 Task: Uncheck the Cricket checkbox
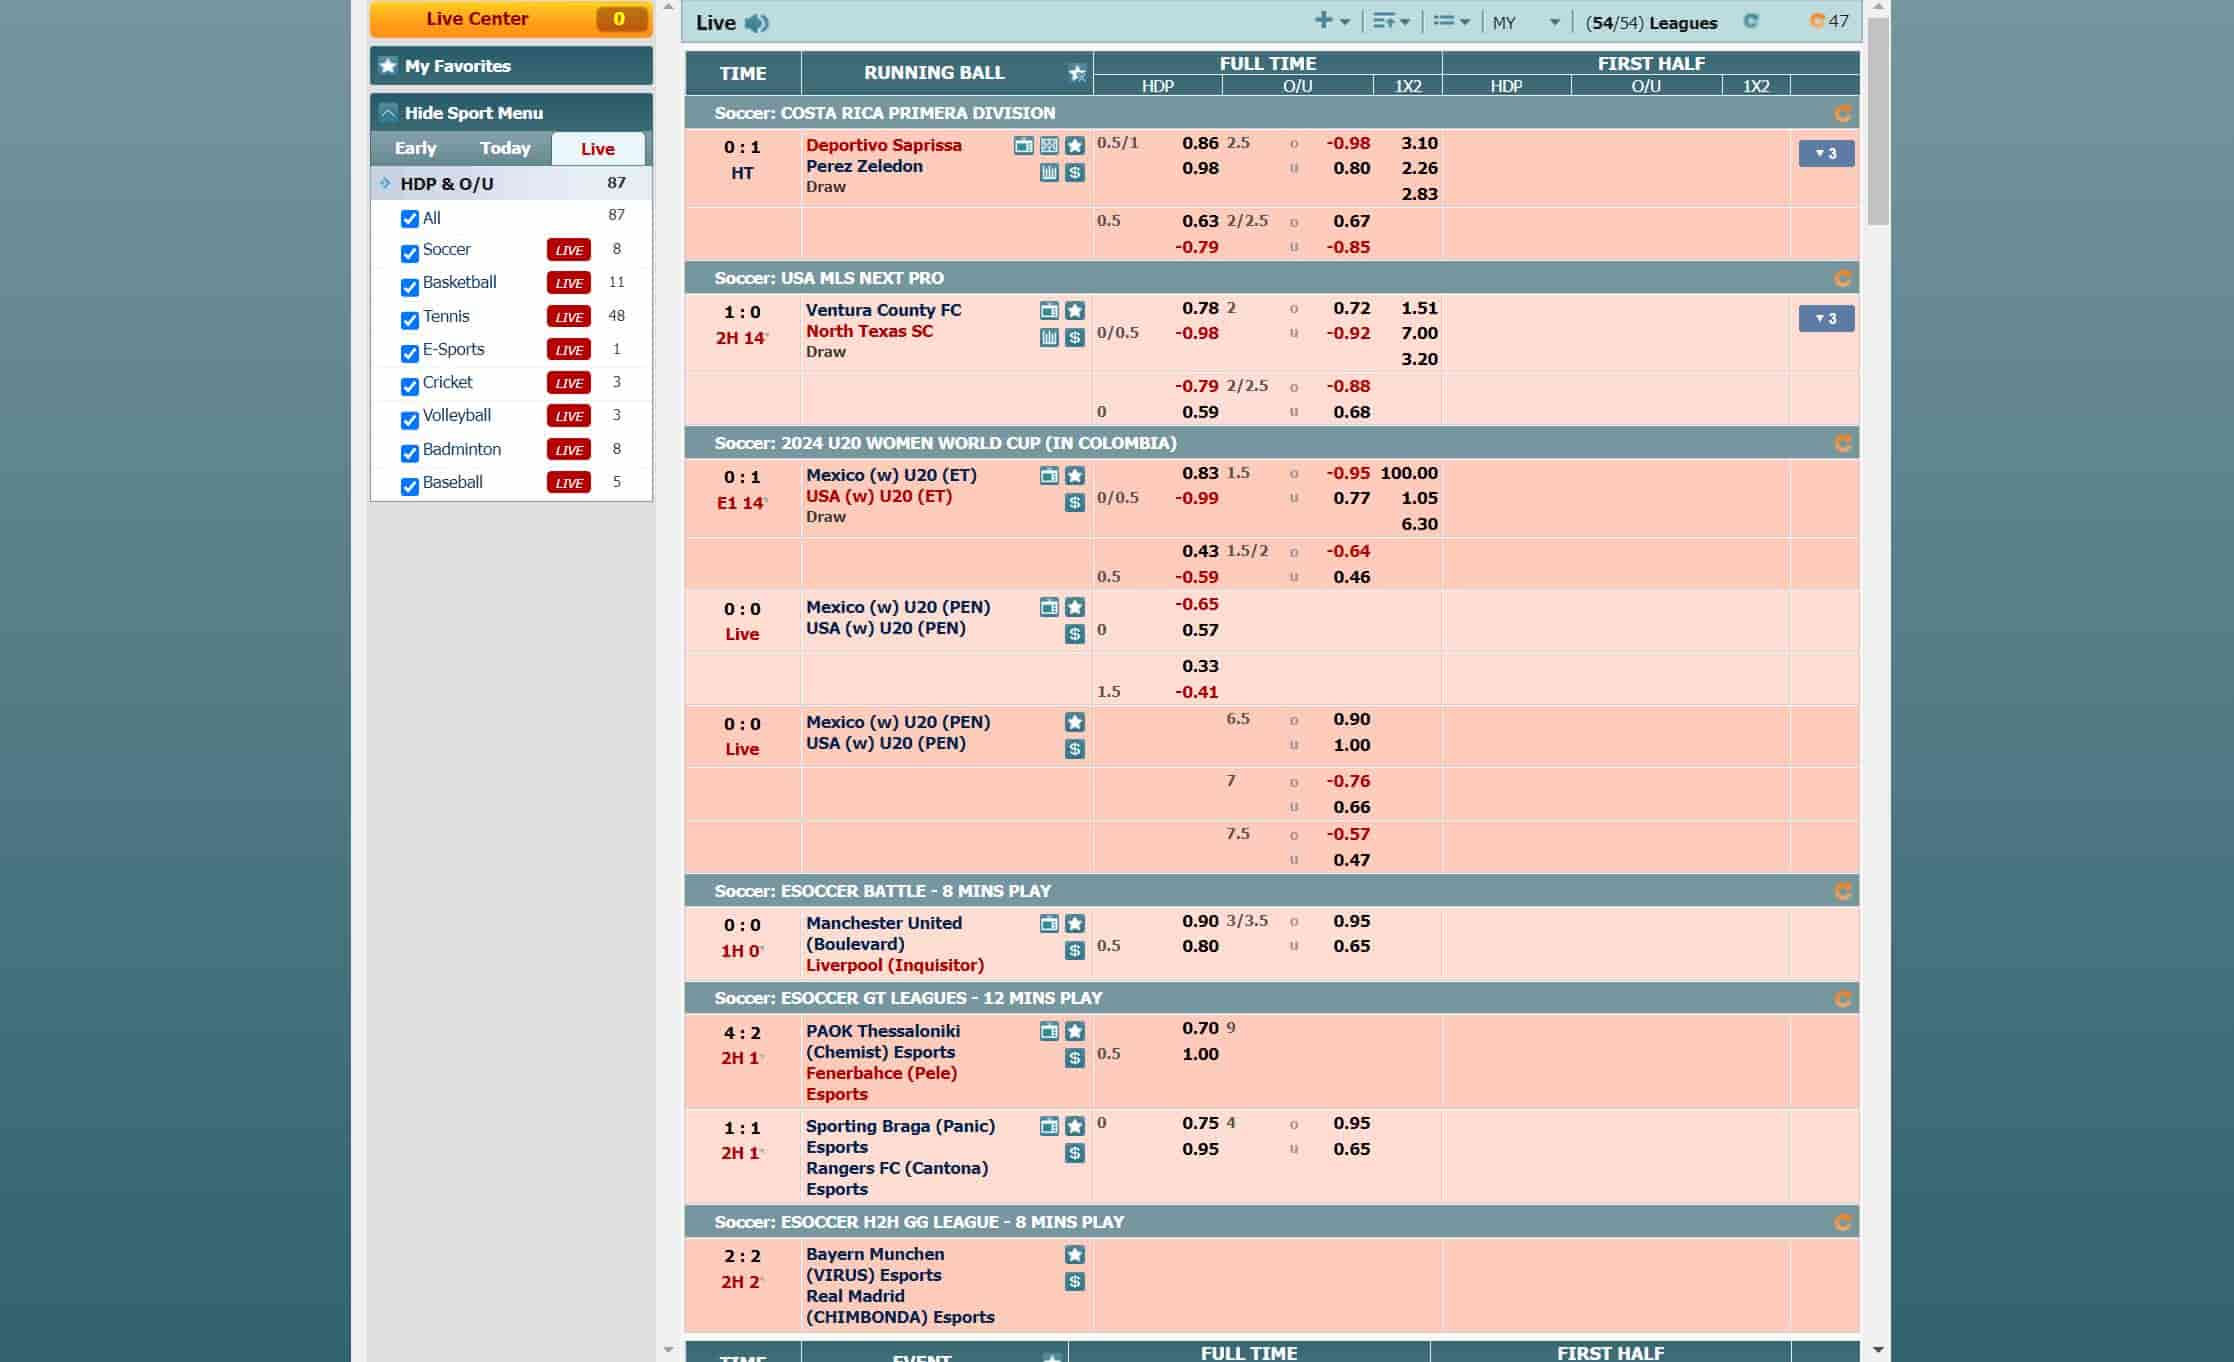410,387
